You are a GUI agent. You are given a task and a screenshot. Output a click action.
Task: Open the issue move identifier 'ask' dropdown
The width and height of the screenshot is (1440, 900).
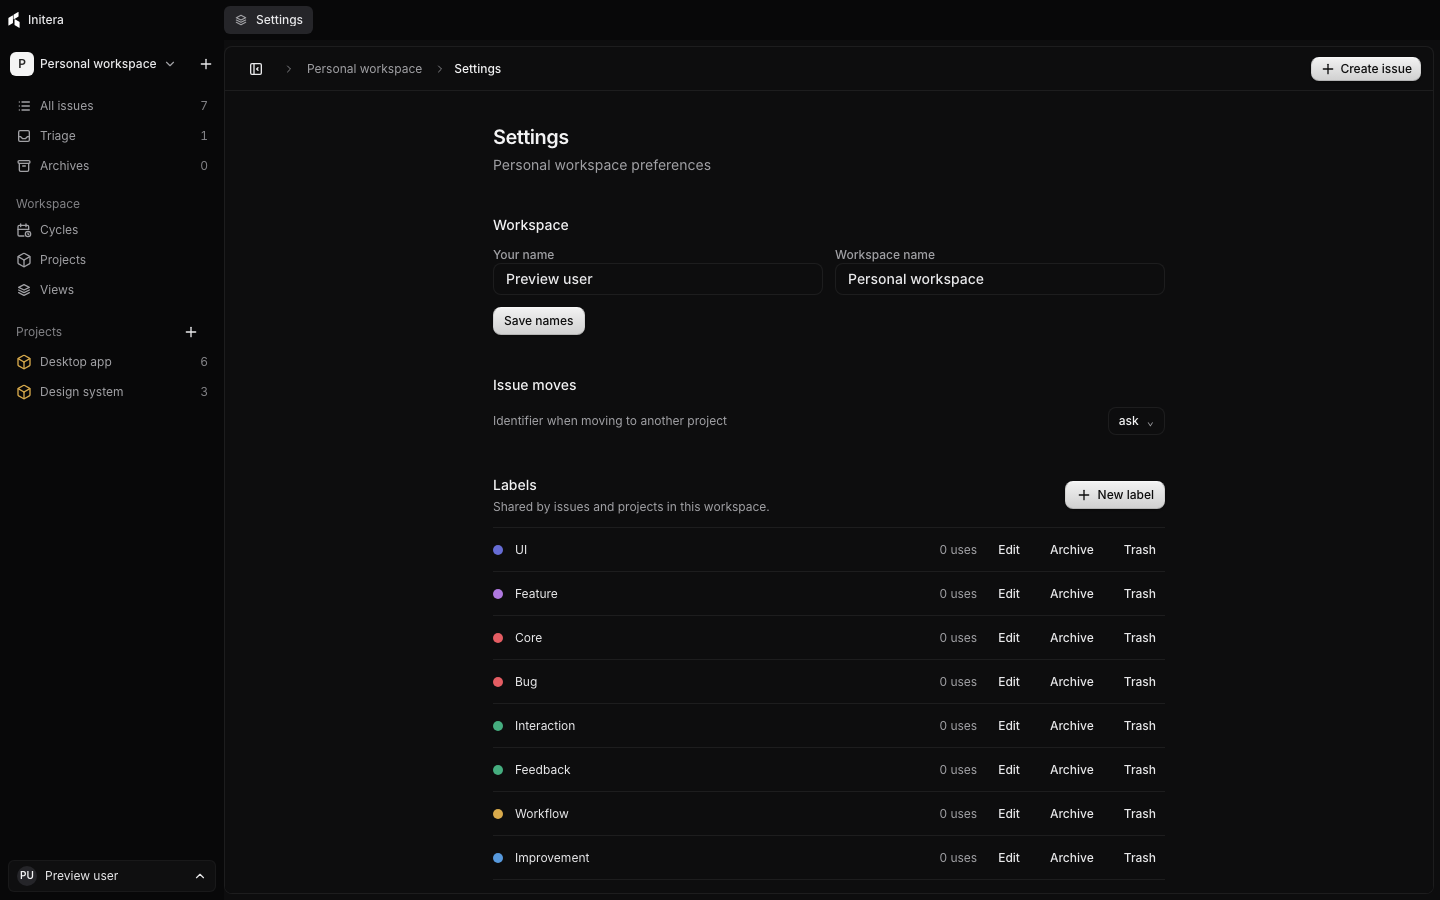(x=1136, y=421)
